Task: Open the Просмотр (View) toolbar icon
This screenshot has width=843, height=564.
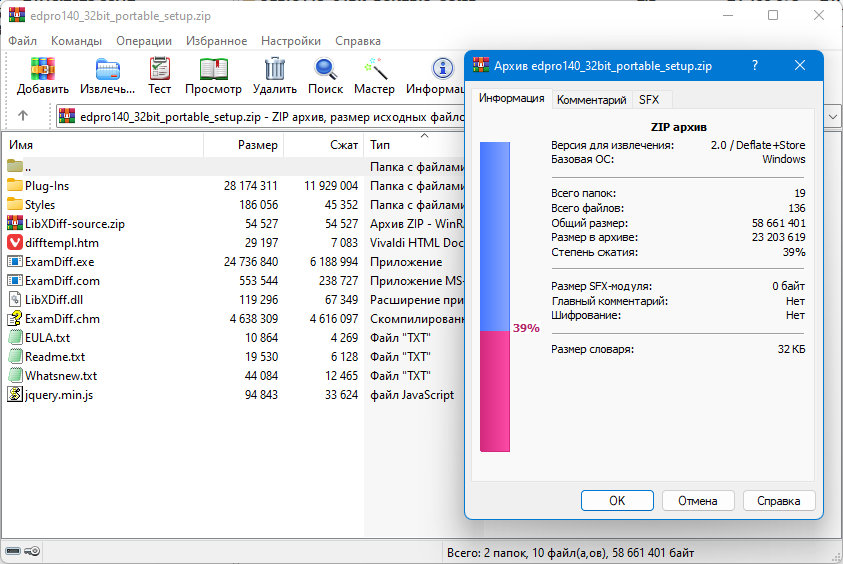Action: coord(213,69)
